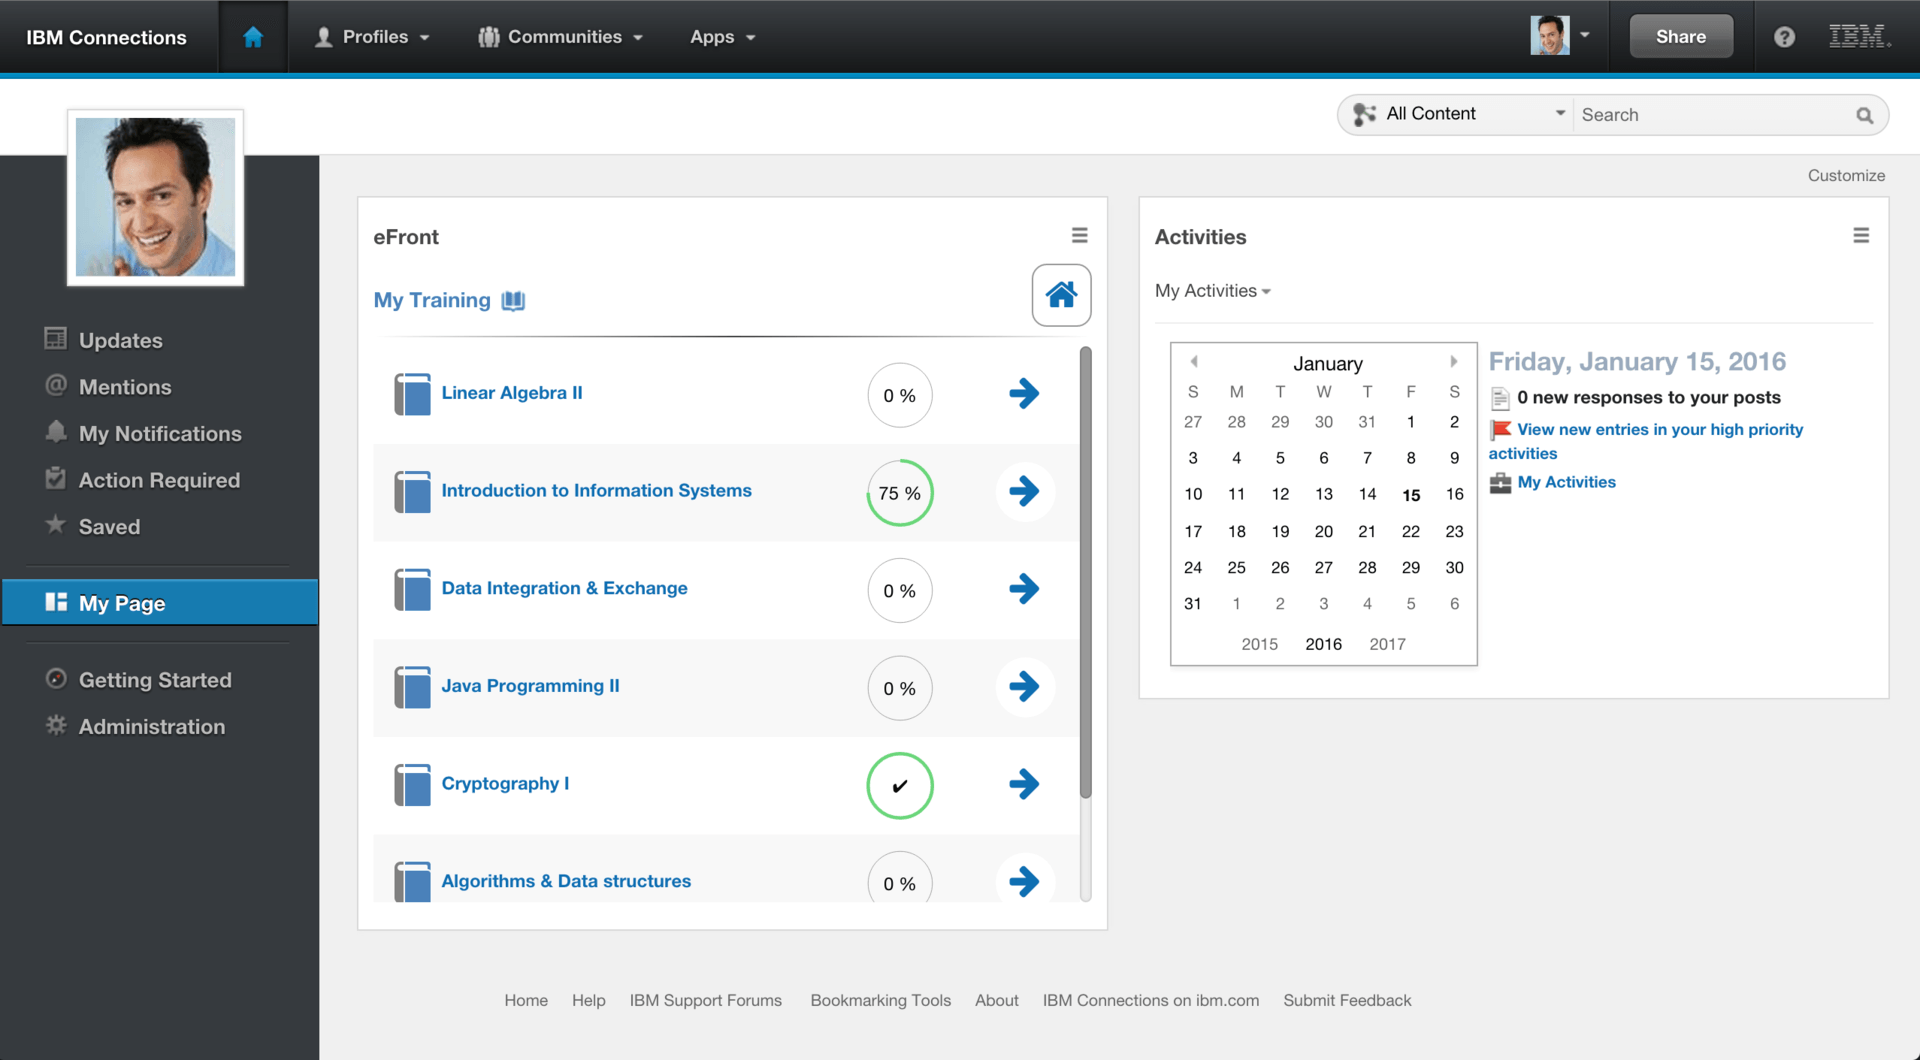The image size is (1920, 1060).
Task: Open Introduction to Information Systems arrow
Action: [1024, 491]
